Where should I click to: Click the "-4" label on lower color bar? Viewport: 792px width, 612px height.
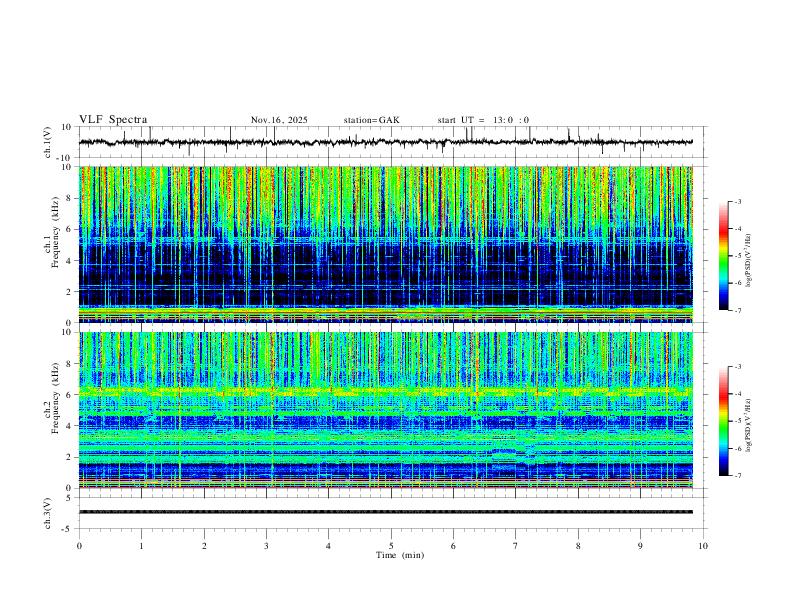coord(738,394)
